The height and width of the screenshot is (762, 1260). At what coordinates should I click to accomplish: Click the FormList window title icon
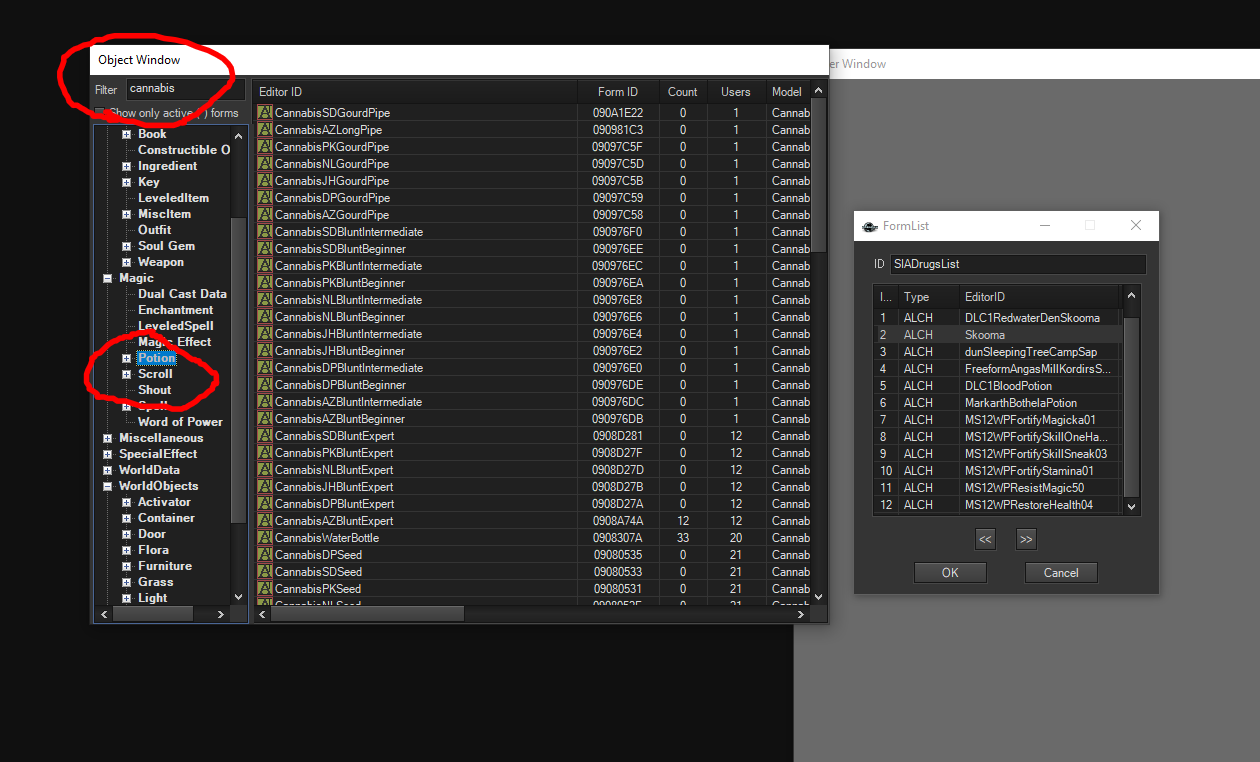click(869, 226)
